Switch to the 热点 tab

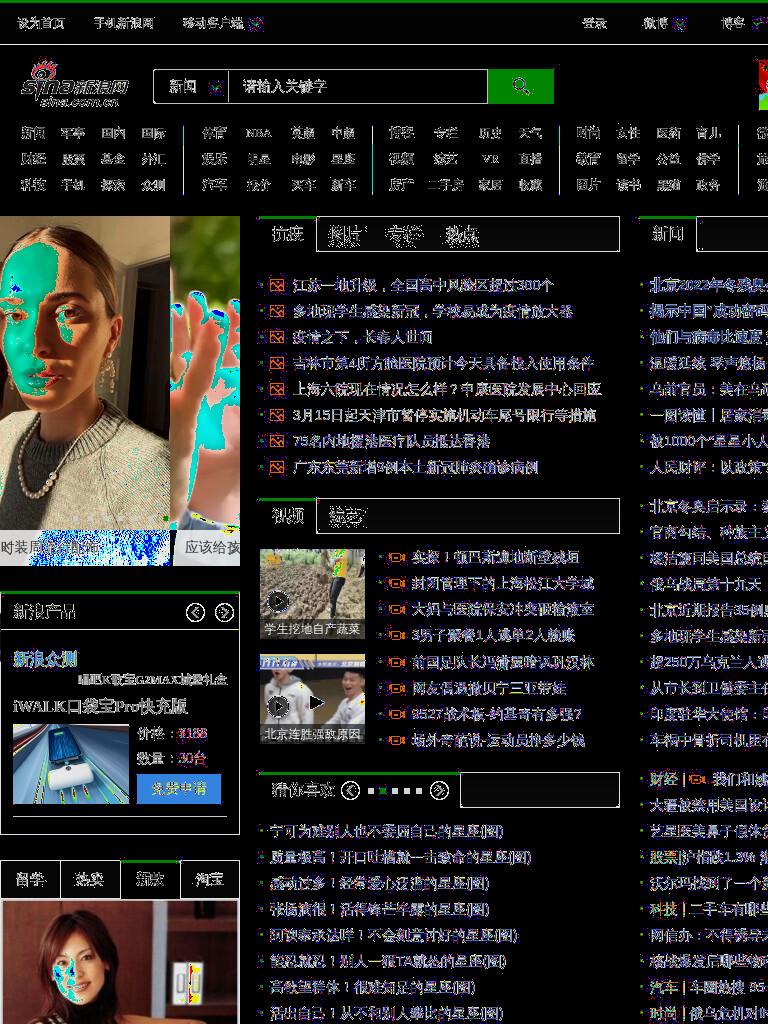(462, 234)
